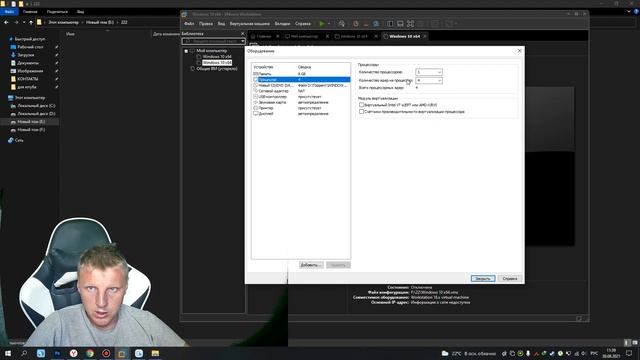
Task: Open the power options dropdown arrow
Action: click(329, 24)
